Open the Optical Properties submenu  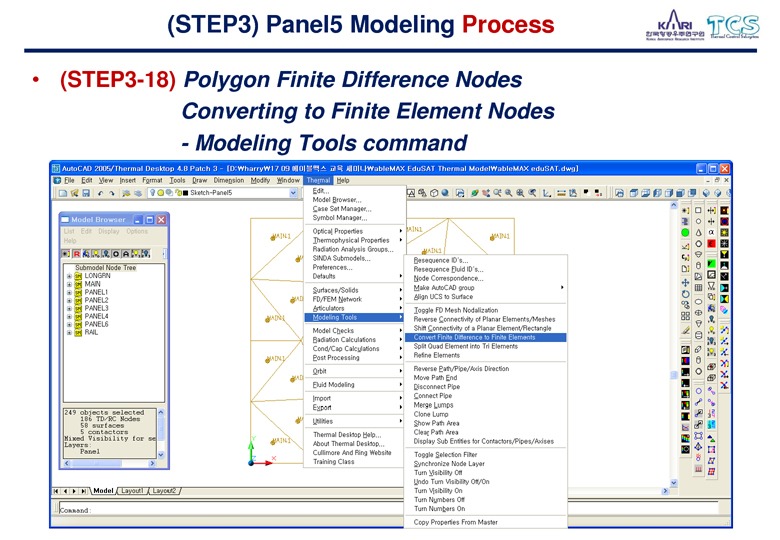click(x=355, y=231)
